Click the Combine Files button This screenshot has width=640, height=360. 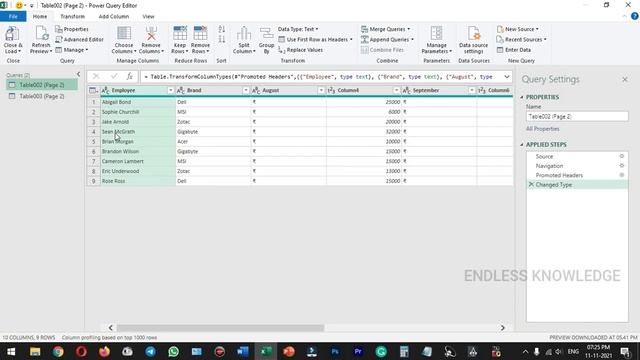[x=382, y=50]
